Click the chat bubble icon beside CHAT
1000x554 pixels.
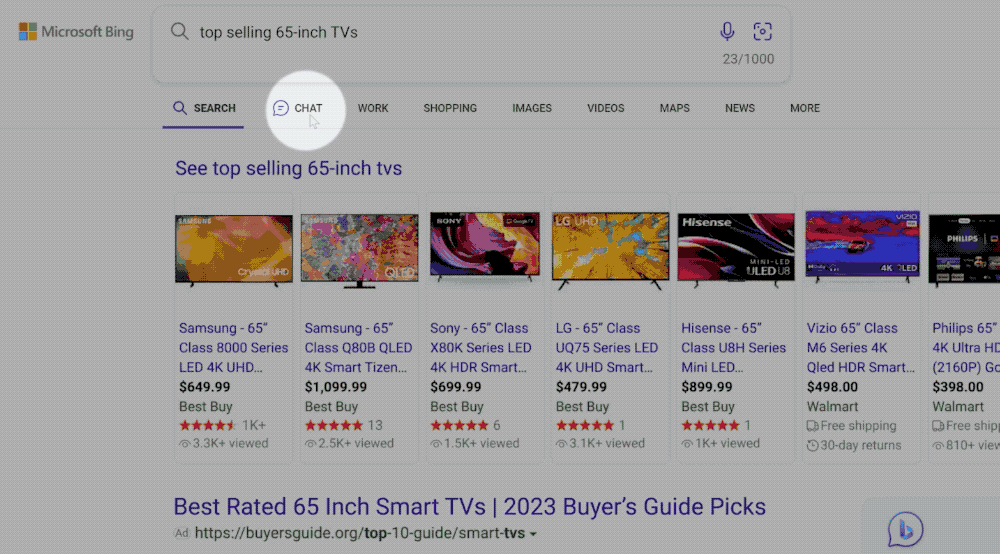click(281, 108)
